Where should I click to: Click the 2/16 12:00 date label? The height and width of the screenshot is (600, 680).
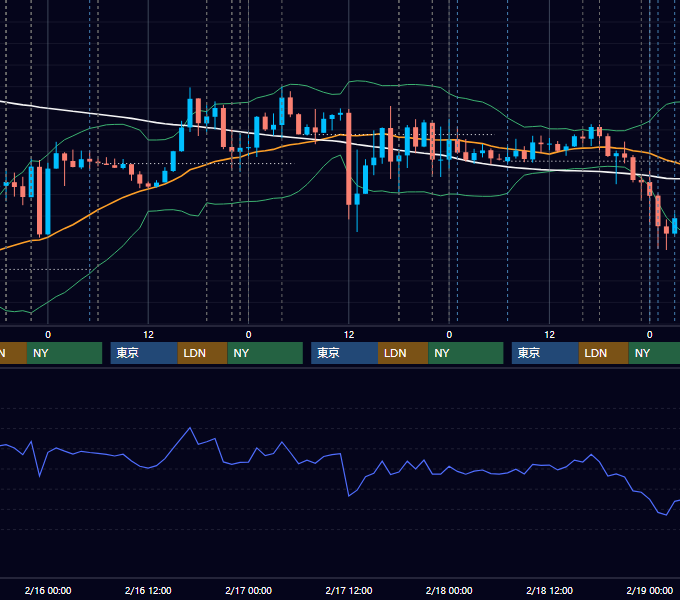coord(148,590)
